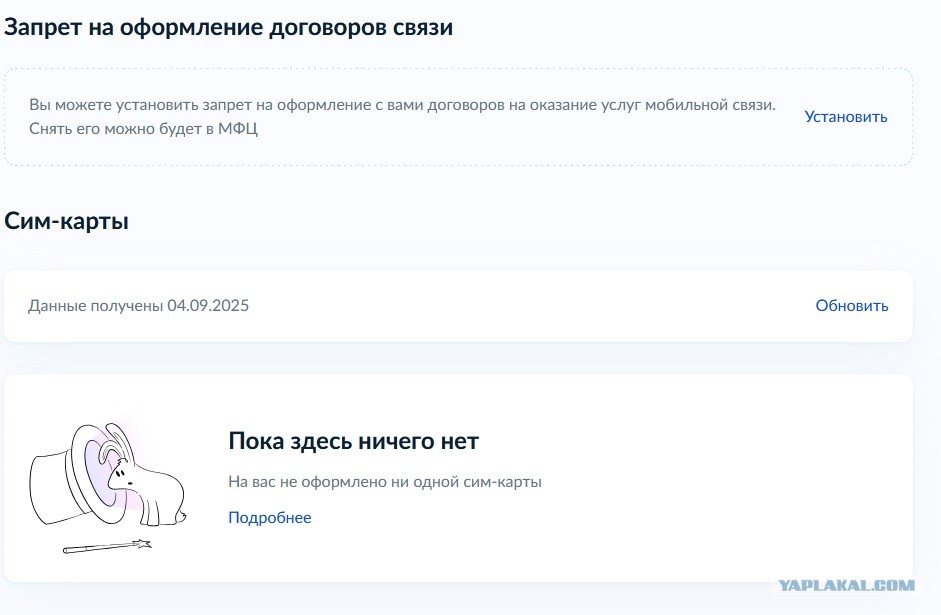The width and height of the screenshot is (941, 615).
Task: Click the Снять его можно будет в МФЦ line
Action: point(143,128)
